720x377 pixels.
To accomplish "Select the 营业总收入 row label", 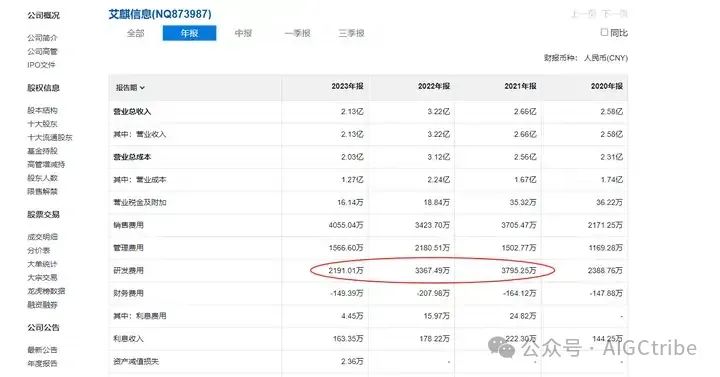I will (132, 112).
